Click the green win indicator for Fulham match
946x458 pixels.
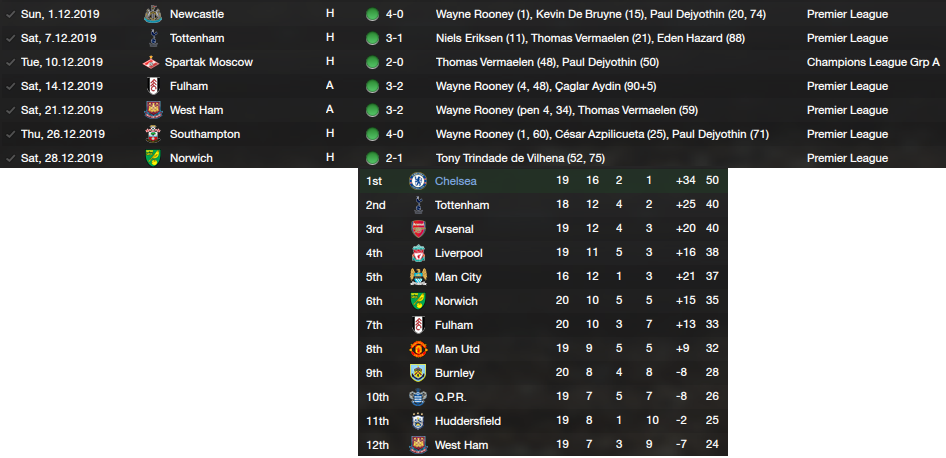(372, 86)
